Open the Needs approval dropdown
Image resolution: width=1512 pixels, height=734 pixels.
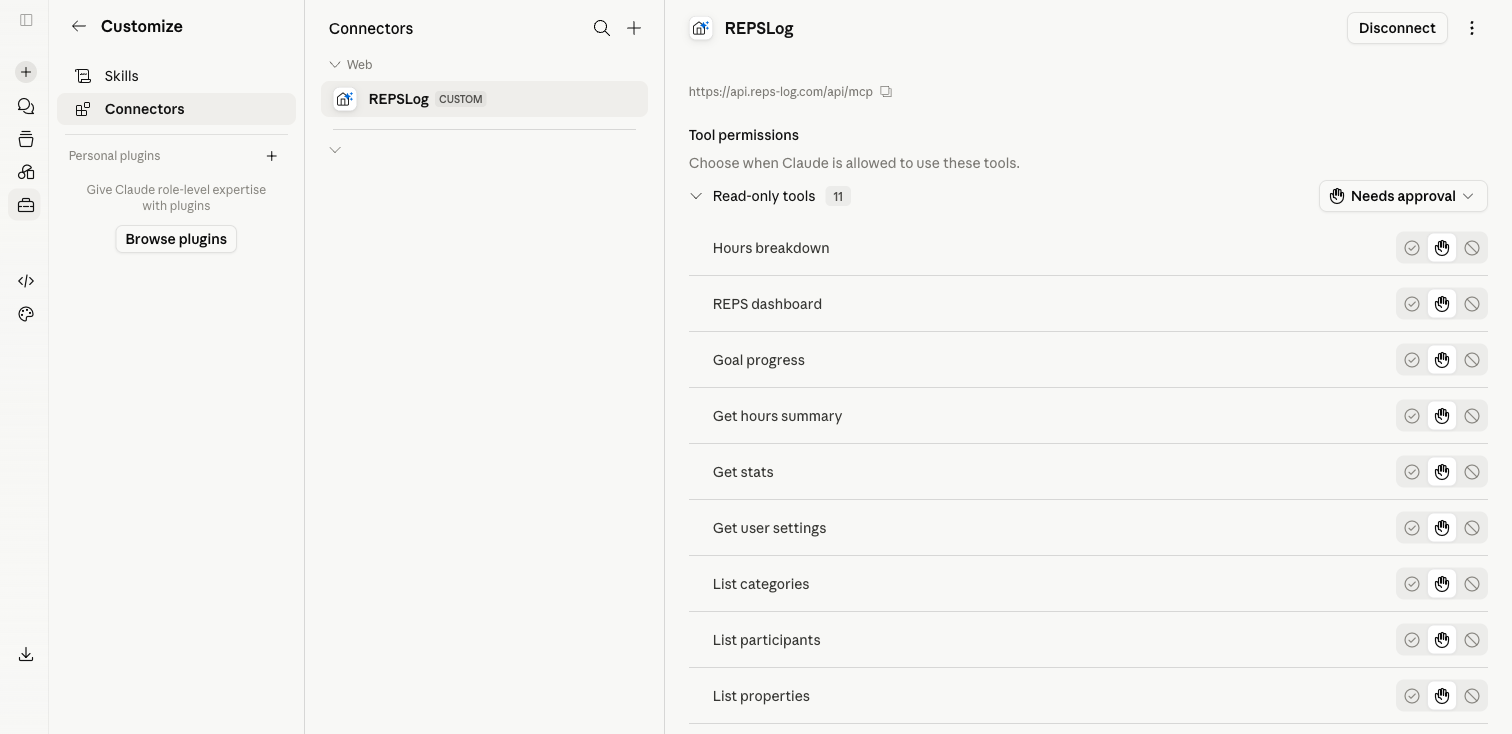[1403, 196]
